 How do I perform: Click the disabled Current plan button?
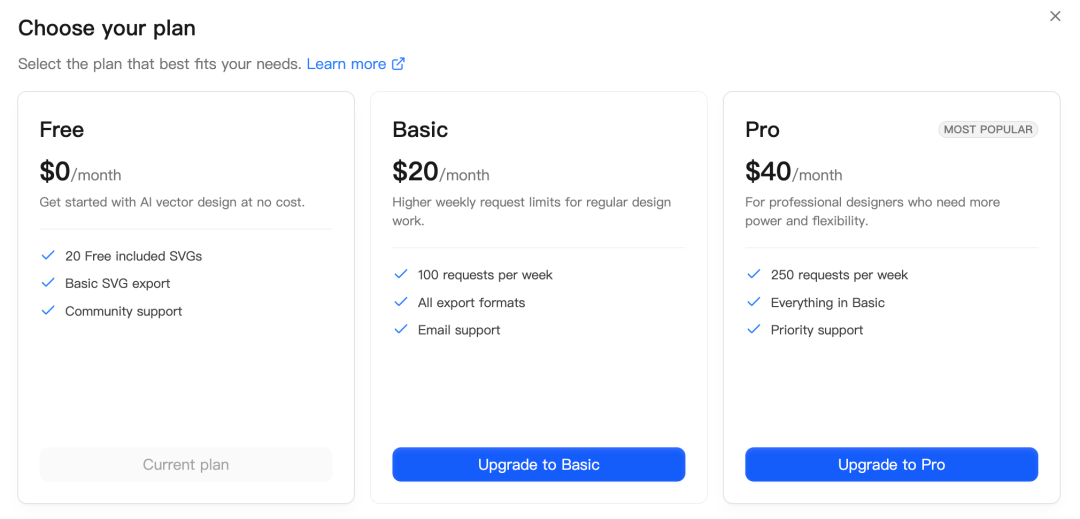point(186,464)
